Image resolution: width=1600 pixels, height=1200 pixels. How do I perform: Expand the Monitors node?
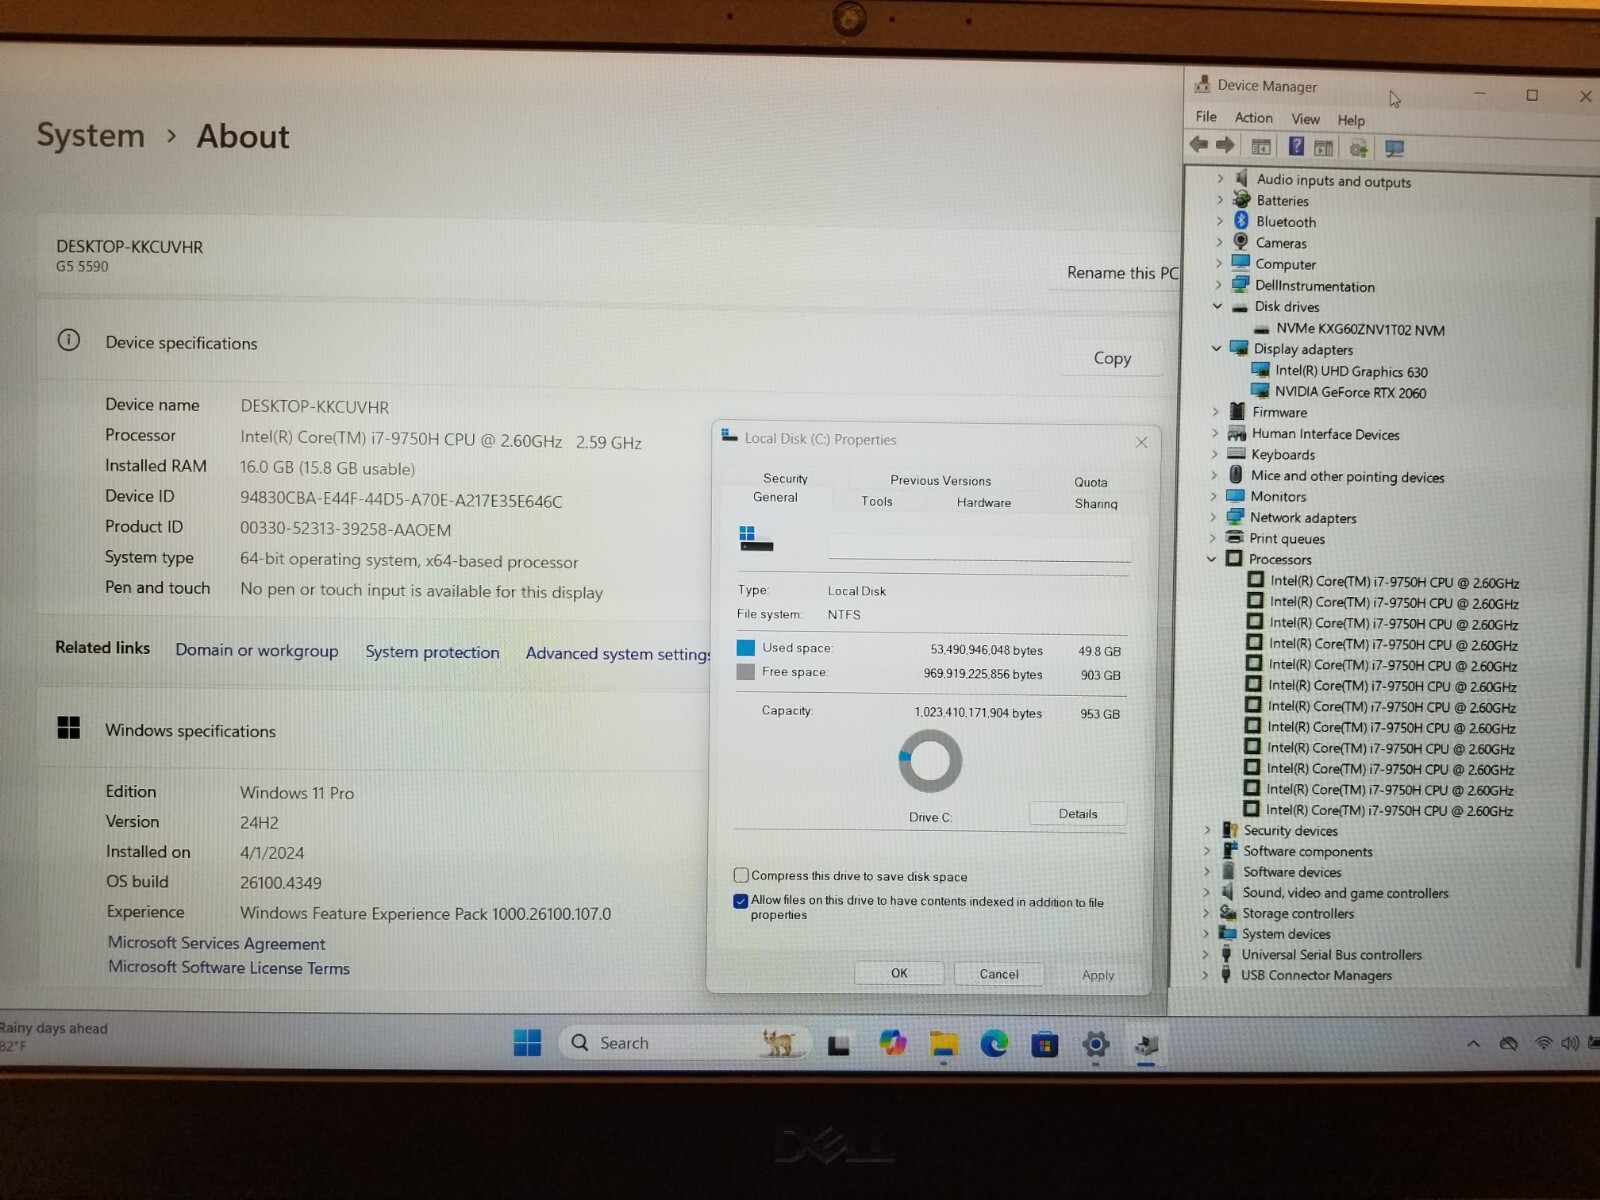[x=1214, y=496]
